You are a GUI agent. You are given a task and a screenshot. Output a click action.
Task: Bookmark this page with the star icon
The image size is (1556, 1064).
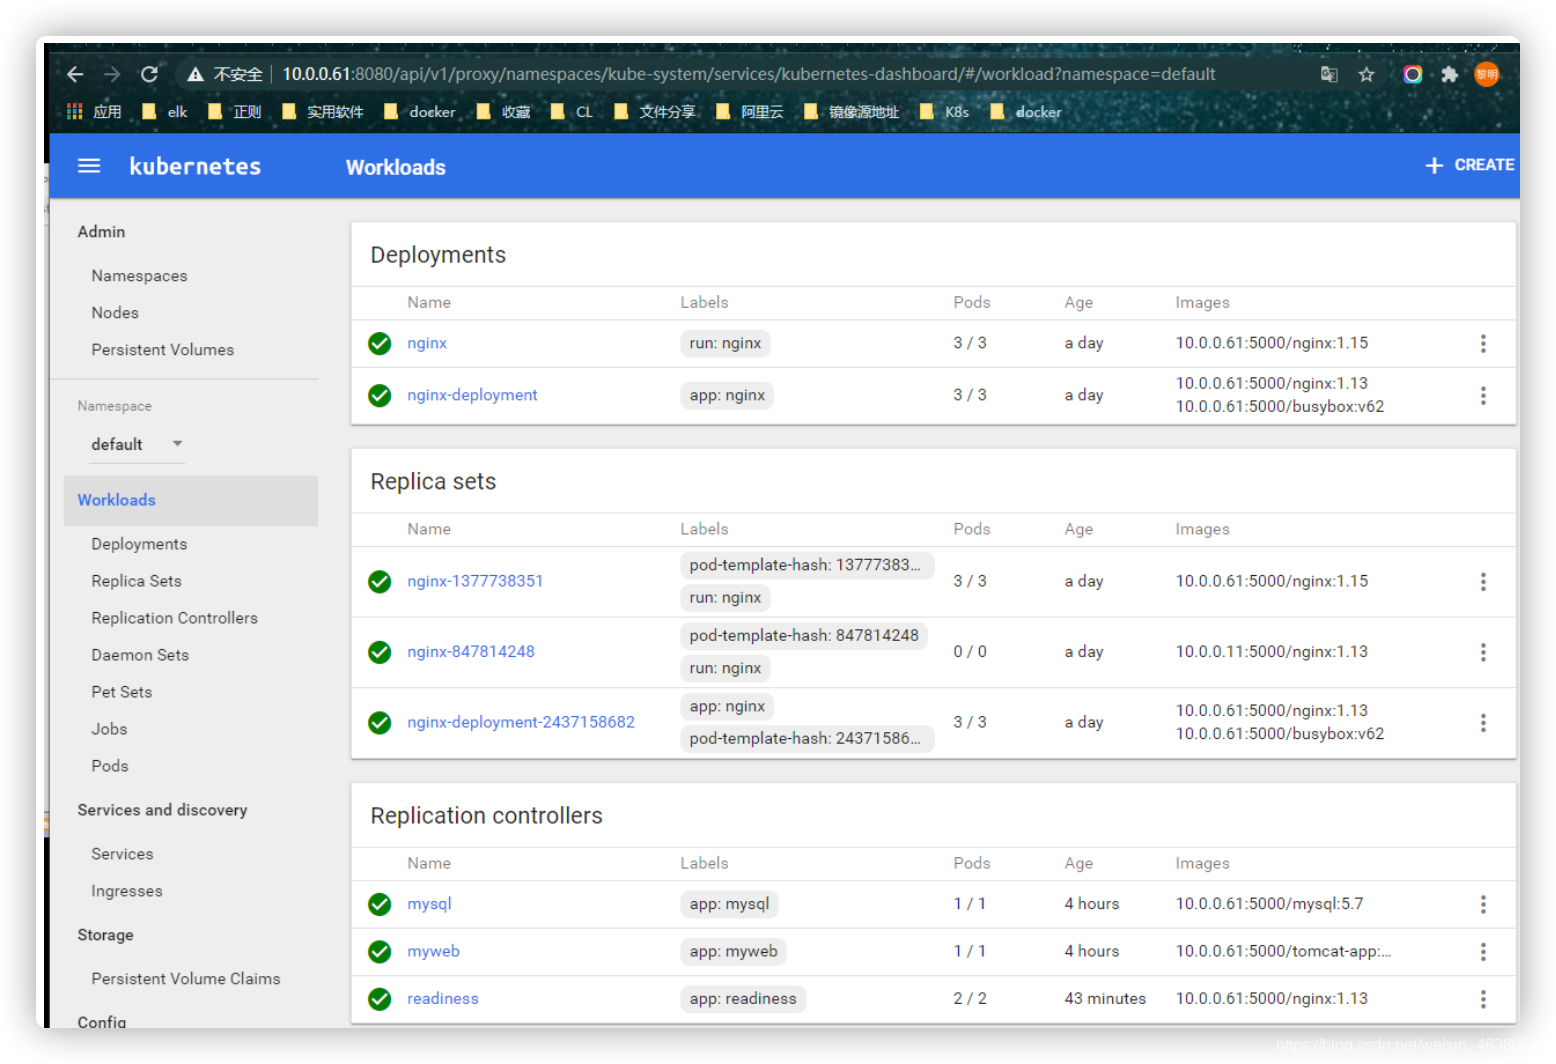[1366, 74]
